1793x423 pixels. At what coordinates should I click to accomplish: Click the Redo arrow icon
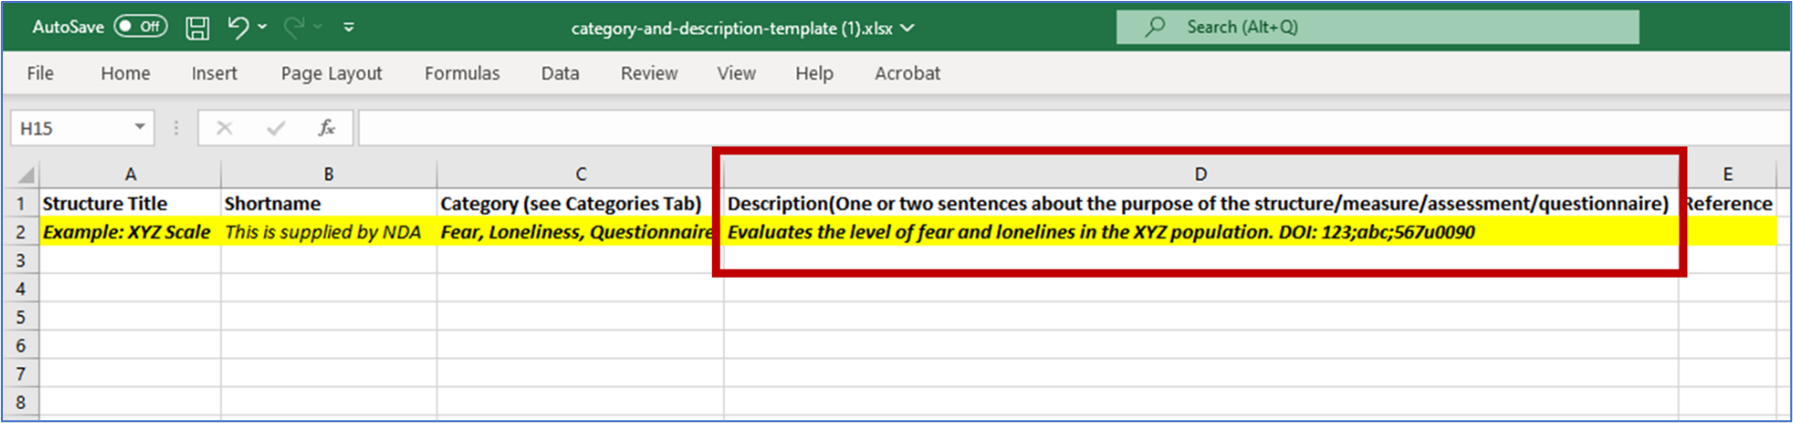point(293,27)
